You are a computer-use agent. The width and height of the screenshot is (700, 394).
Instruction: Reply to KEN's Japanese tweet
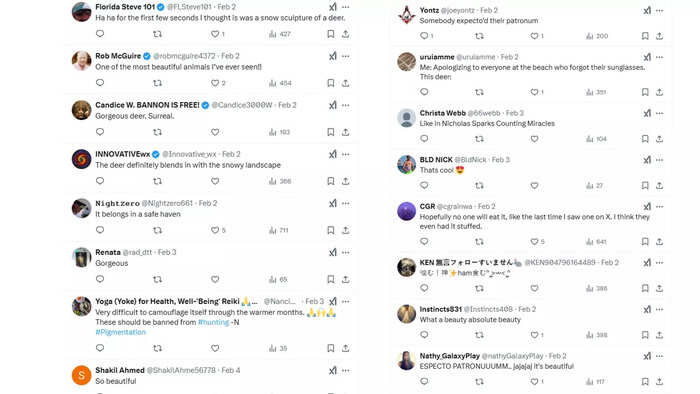pos(424,288)
